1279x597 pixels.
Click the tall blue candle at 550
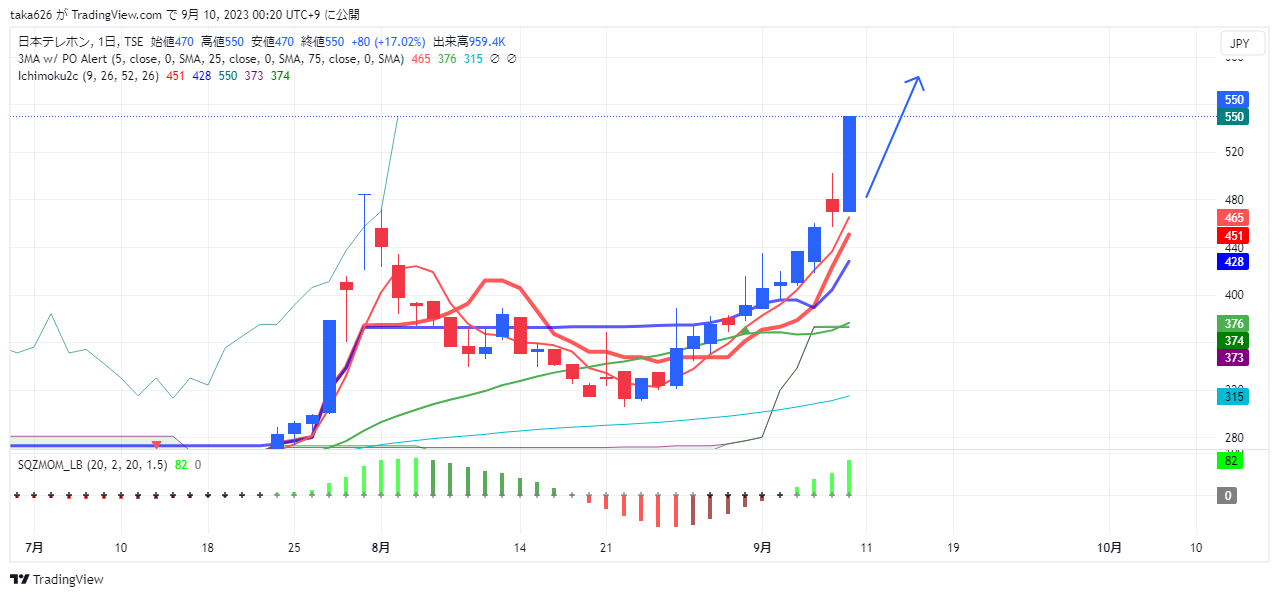pos(849,163)
